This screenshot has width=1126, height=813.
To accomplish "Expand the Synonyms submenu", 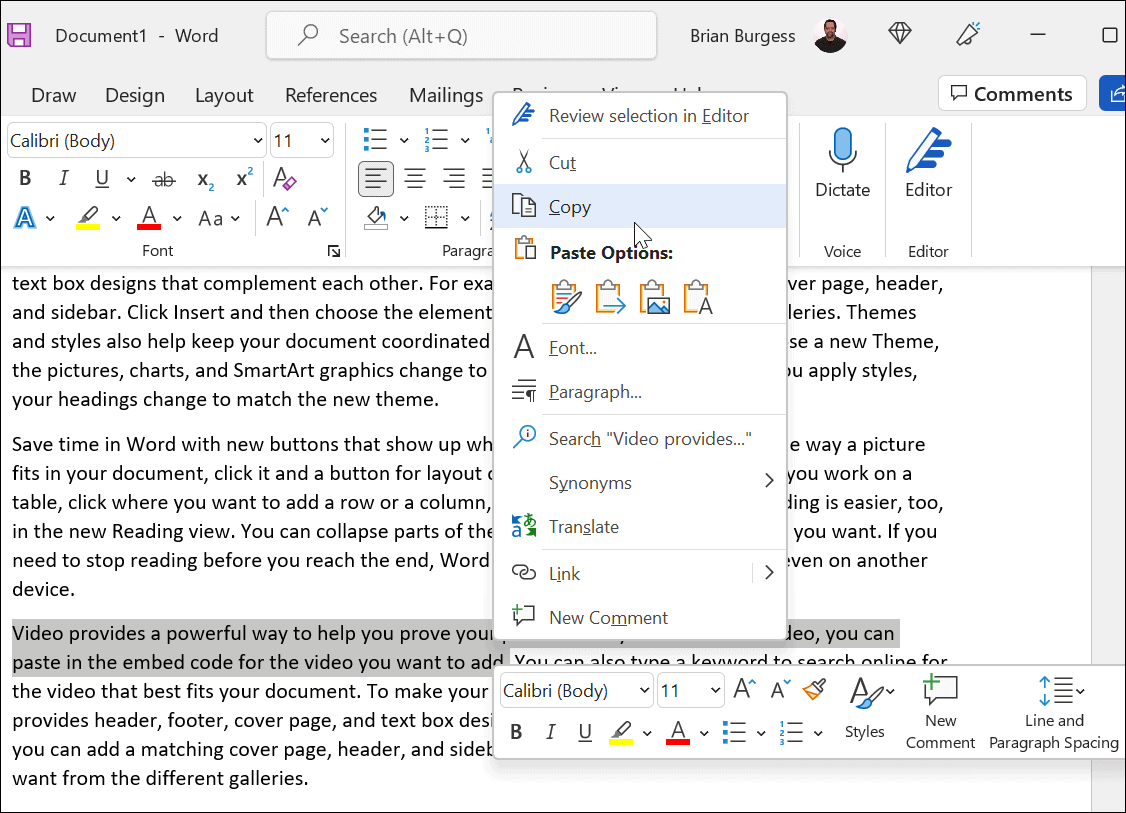I will pyautogui.click(x=768, y=482).
